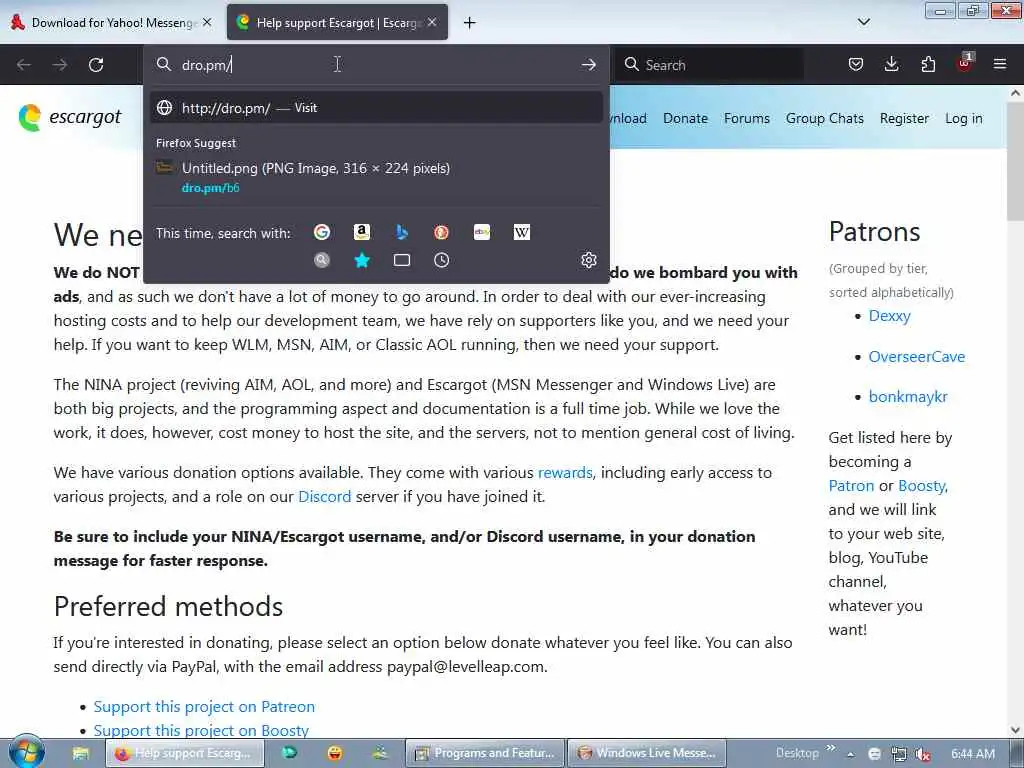Close the Download for Yahoo! Messenger tab
Viewport: 1024px width, 768px height.
click(x=207, y=23)
